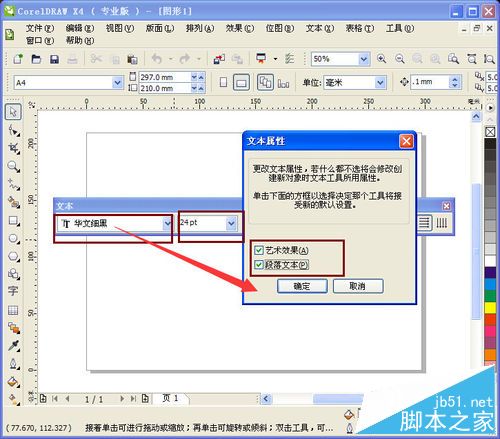
Task: Expand the 单位 毫米 units dropdown
Action: (380, 82)
